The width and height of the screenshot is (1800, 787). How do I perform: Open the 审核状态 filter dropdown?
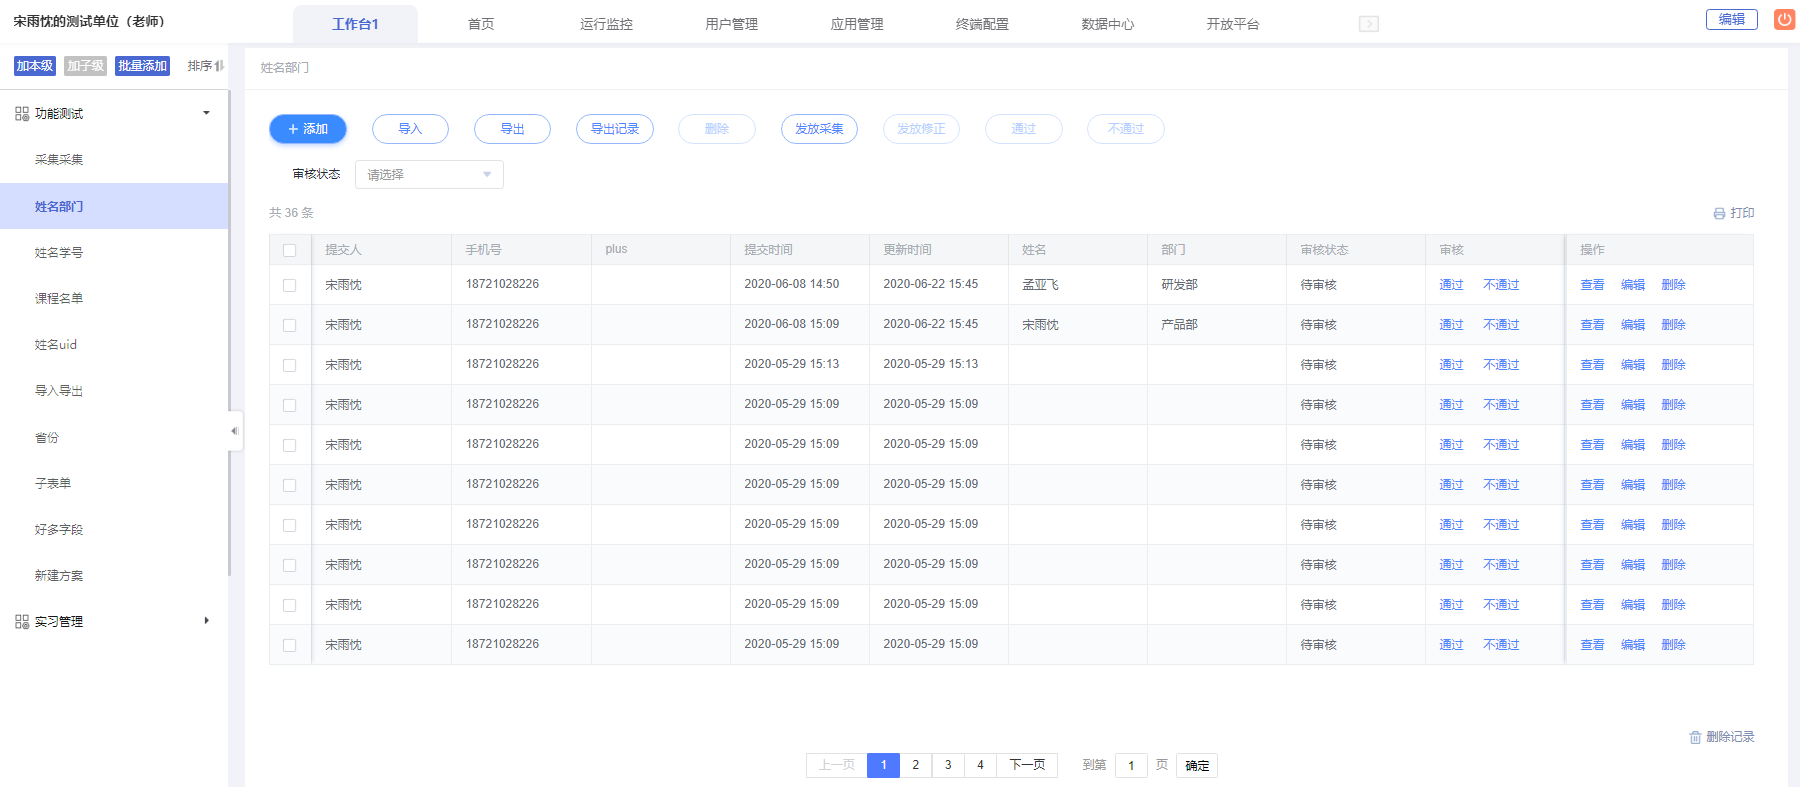429,175
